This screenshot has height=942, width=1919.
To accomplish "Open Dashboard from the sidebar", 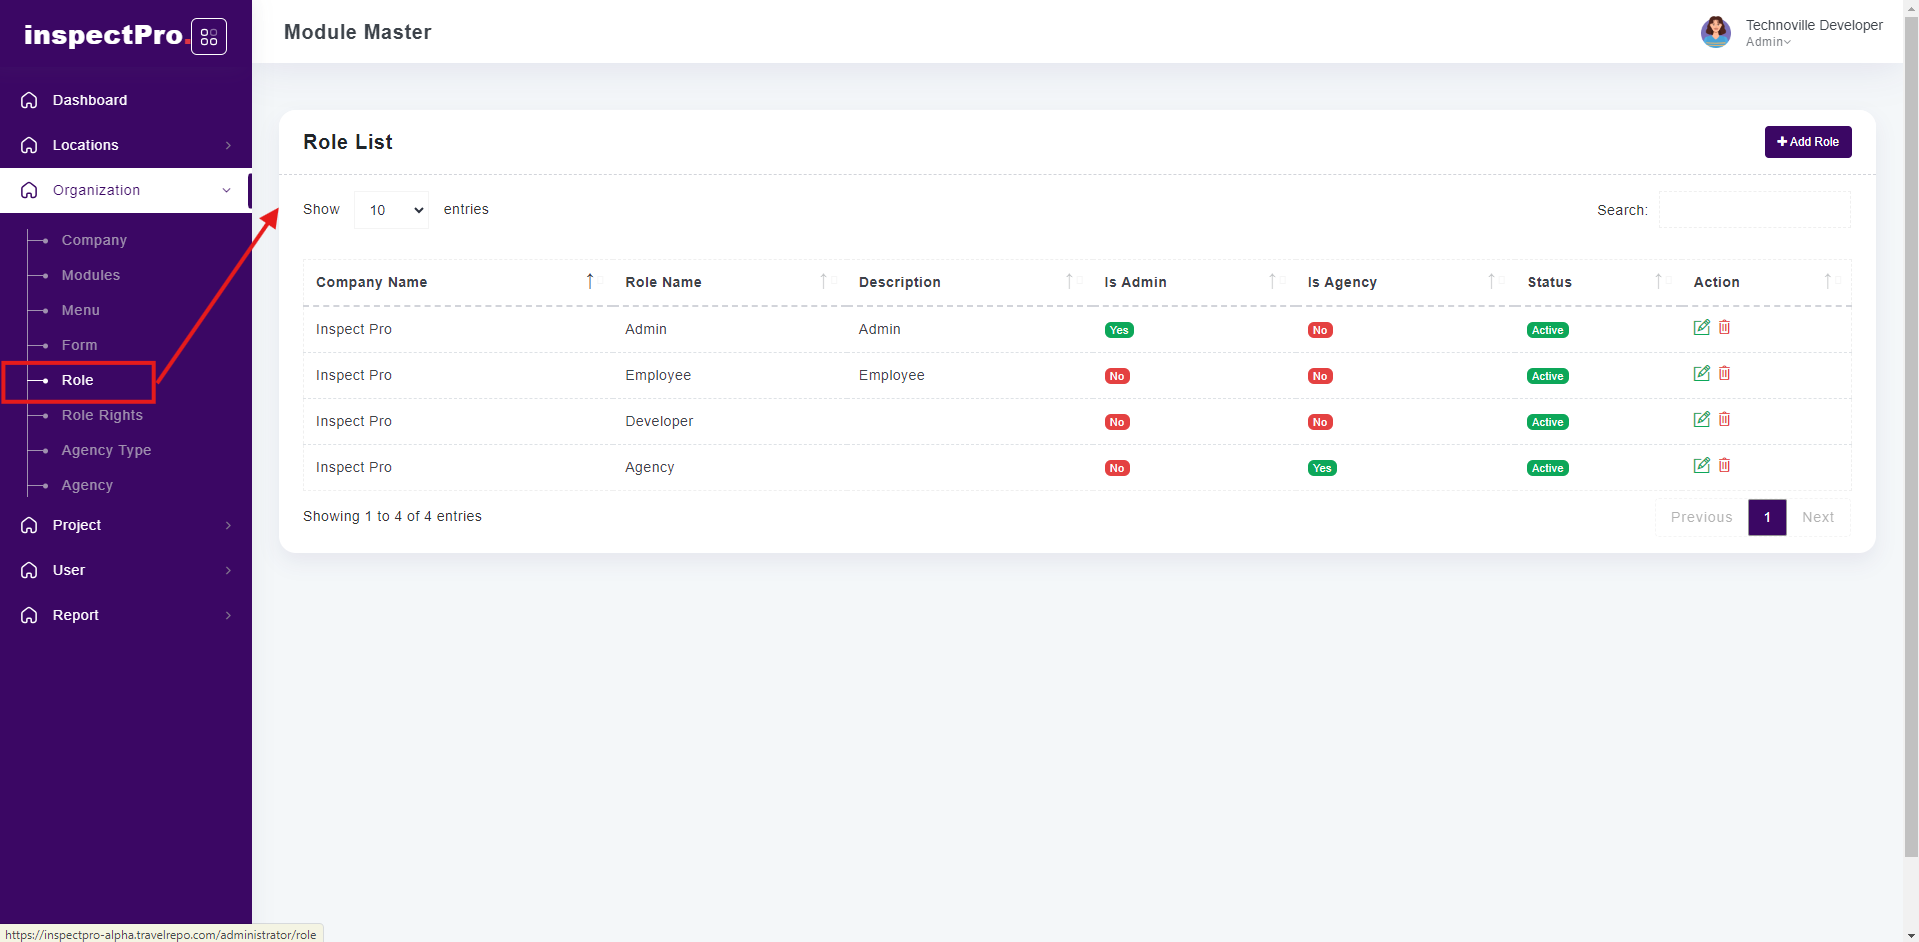I will [x=90, y=100].
